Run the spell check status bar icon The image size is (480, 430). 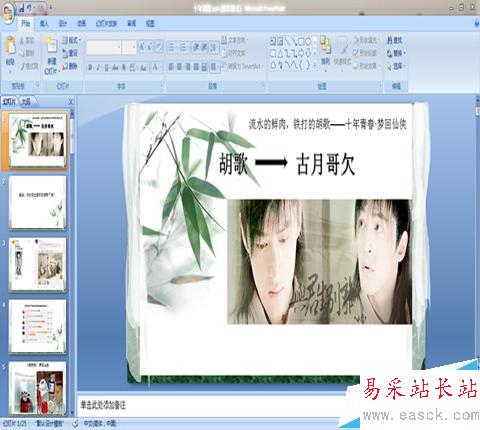[76, 424]
